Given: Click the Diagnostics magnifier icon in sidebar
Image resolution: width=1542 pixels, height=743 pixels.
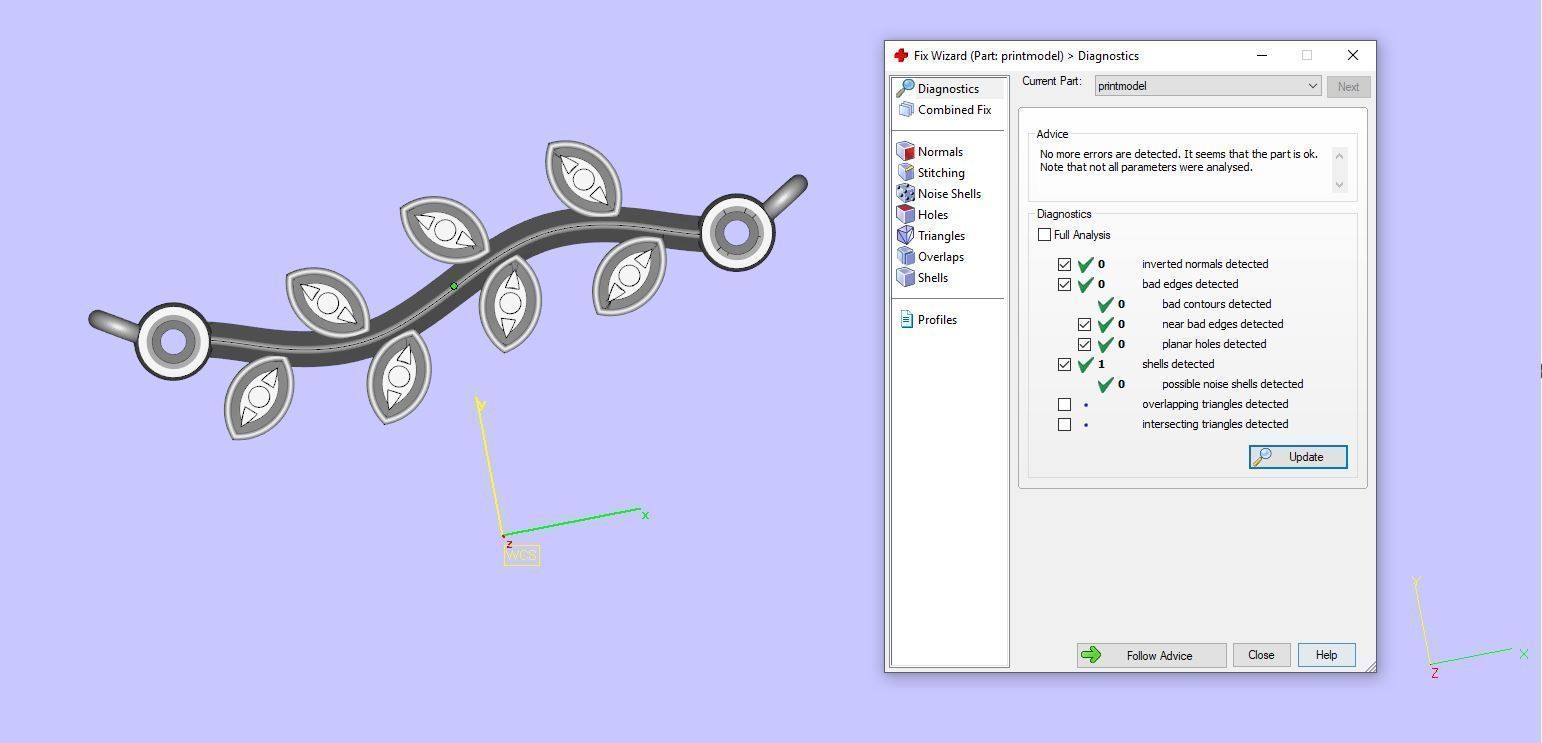Looking at the screenshot, I should [906, 88].
